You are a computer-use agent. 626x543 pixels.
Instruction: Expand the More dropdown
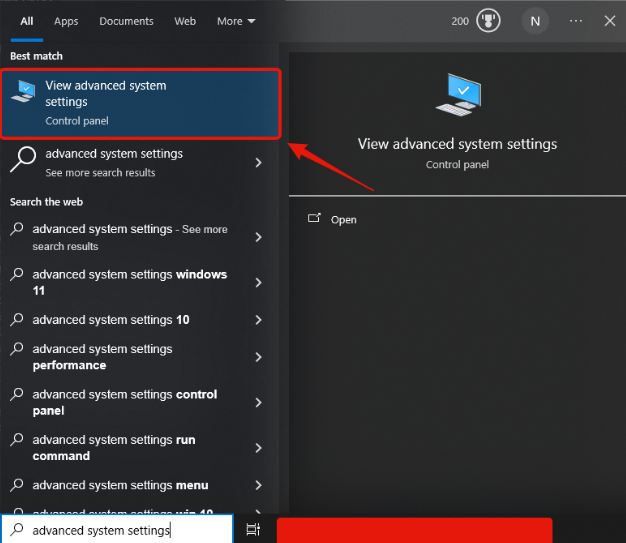coord(236,21)
